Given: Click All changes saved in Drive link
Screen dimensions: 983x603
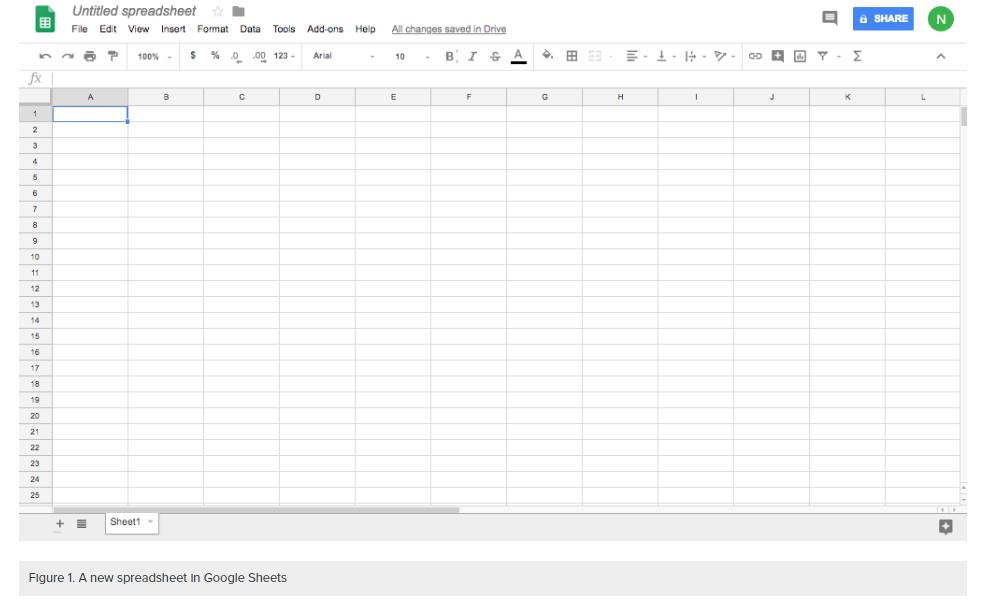Looking at the screenshot, I should click(448, 29).
